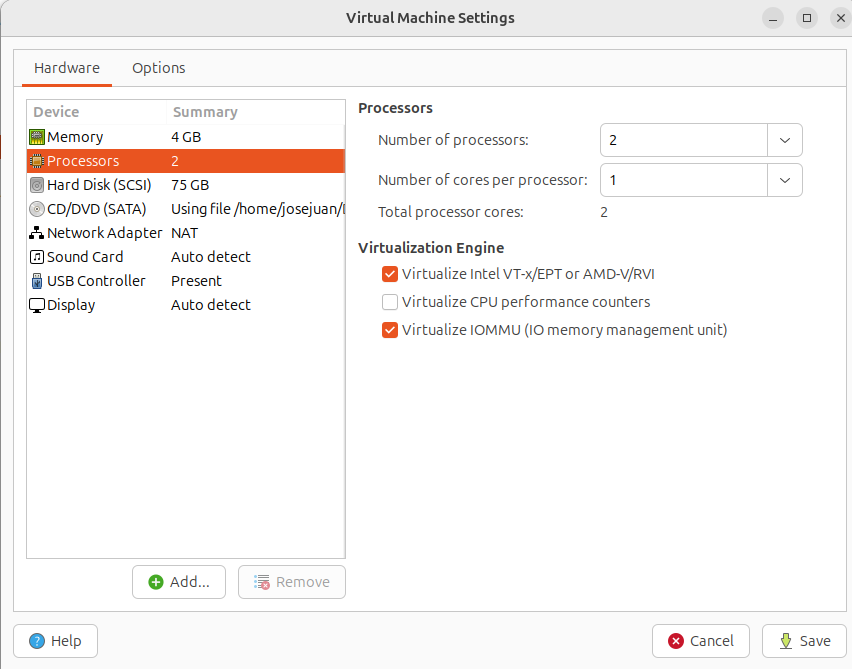
Task: Click the Memory device icon
Action: (x=35, y=136)
